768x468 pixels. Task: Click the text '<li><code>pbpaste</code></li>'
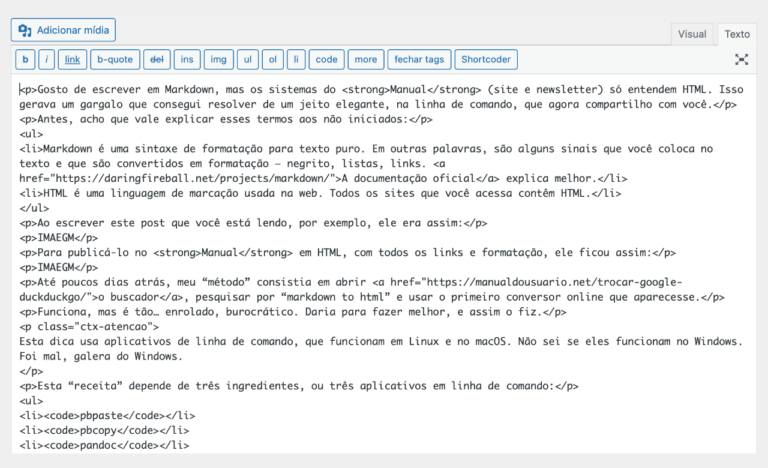107,416
